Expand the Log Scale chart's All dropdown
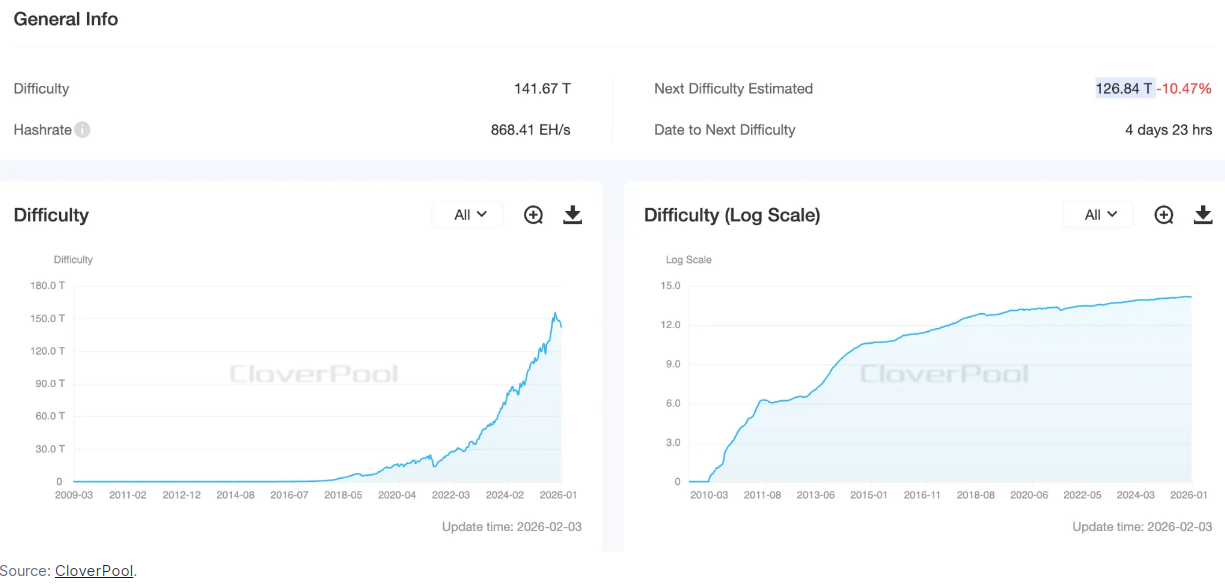 (x=1100, y=215)
